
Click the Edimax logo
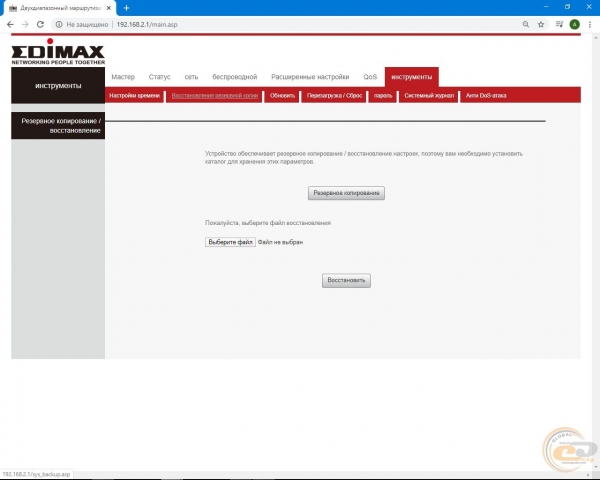tap(58, 52)
